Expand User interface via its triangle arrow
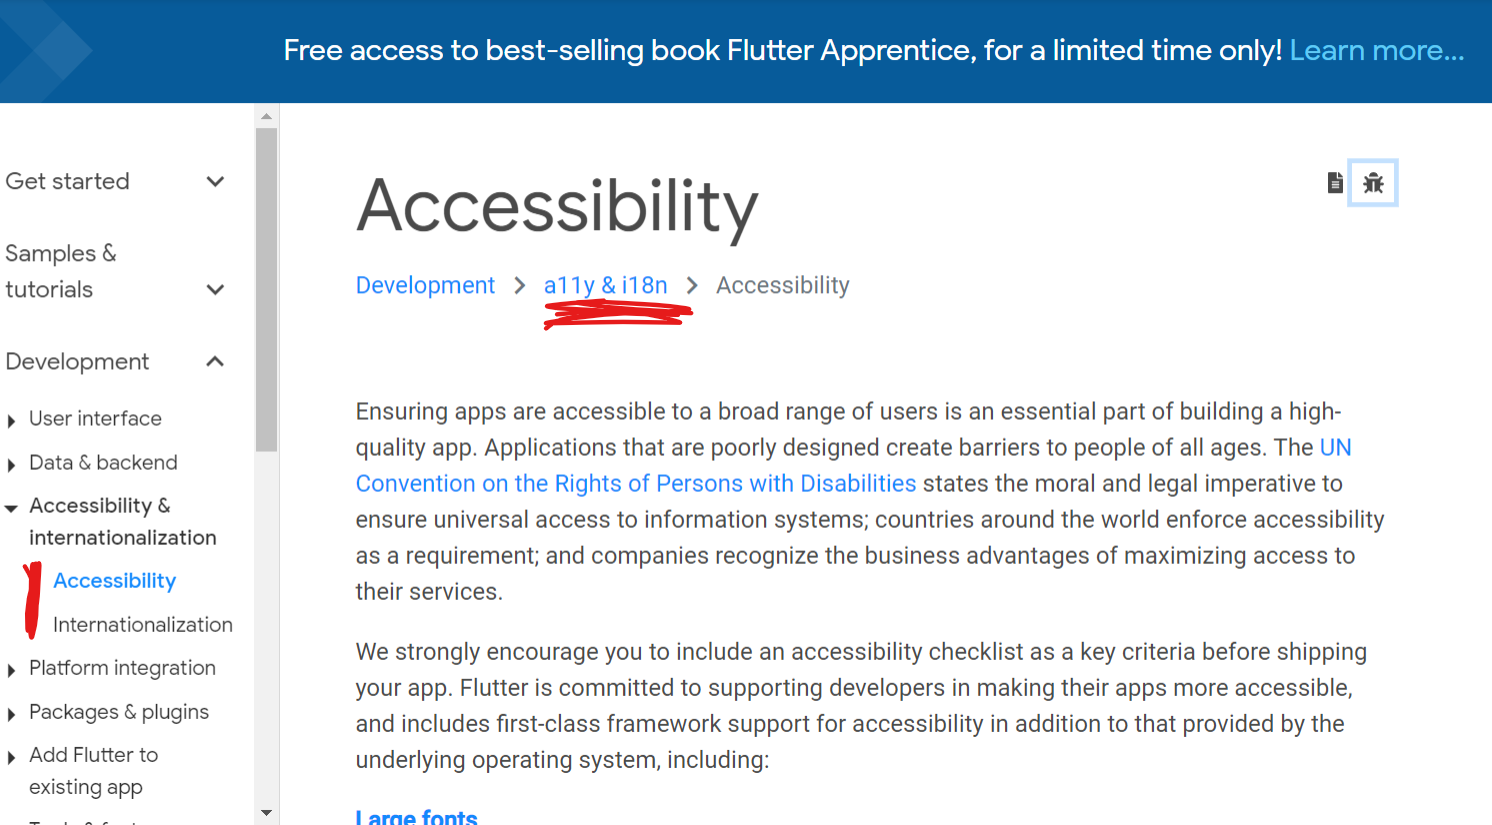Viewport: 1492px width, 825px height. [13, 418]
